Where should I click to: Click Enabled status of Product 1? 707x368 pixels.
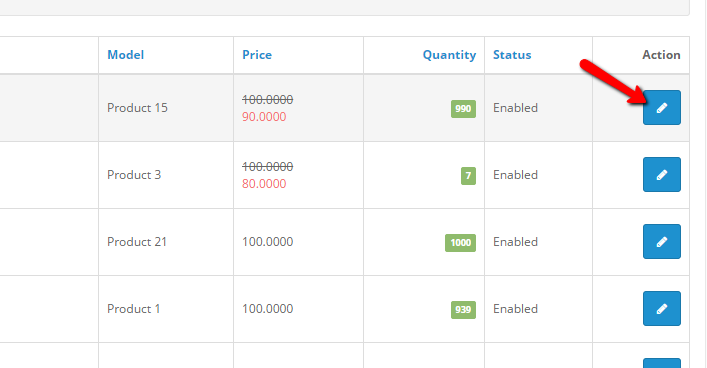tap(515, 309)
